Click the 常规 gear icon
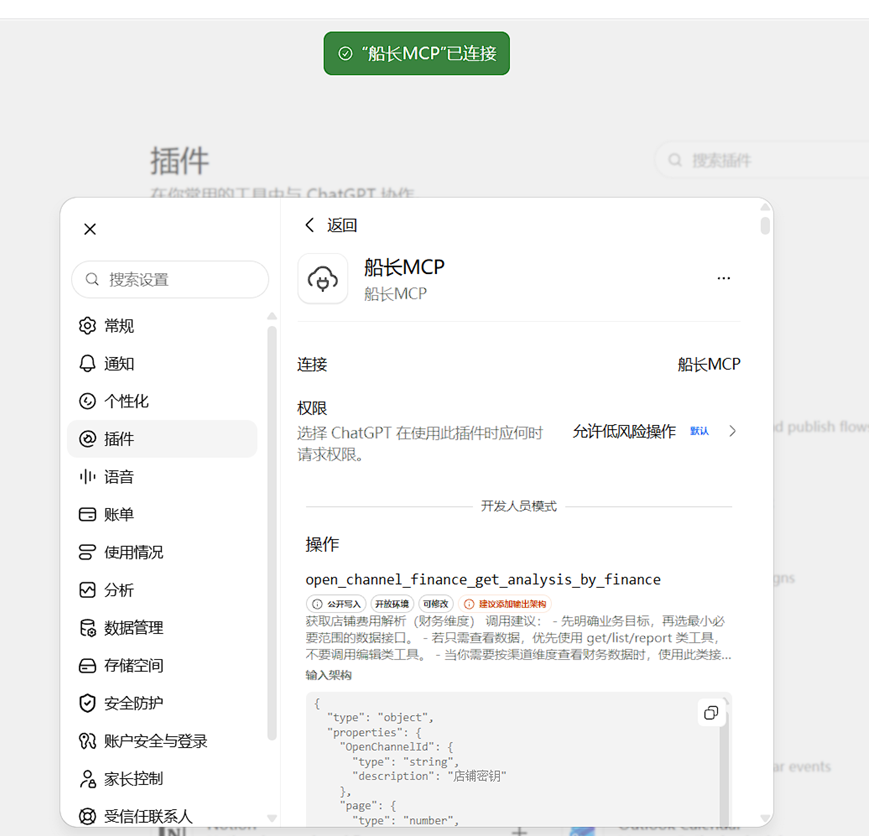The height and width of the screenshot is (836, 869). [x=87, y=326]
